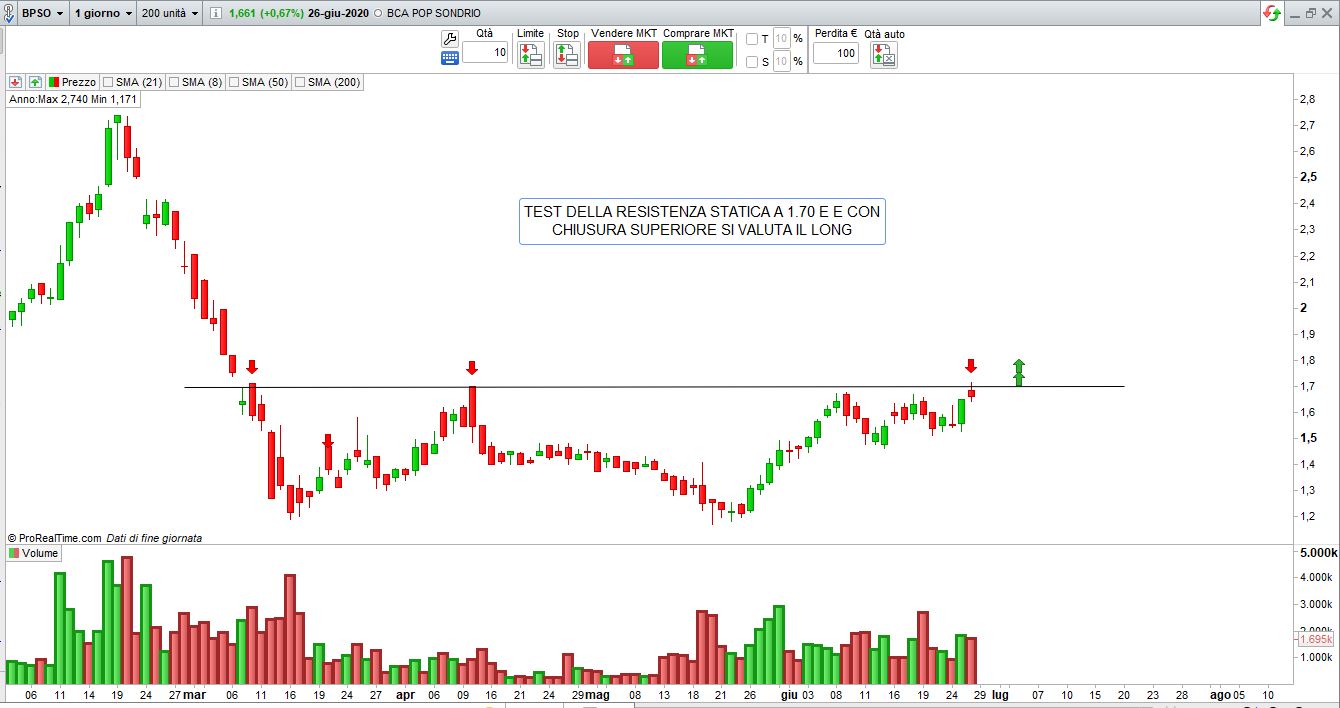Image resolution: width=1340 pixels, height=708 pixels.
Task: Open the info icon beside price
Action: (x=215, y=13)
